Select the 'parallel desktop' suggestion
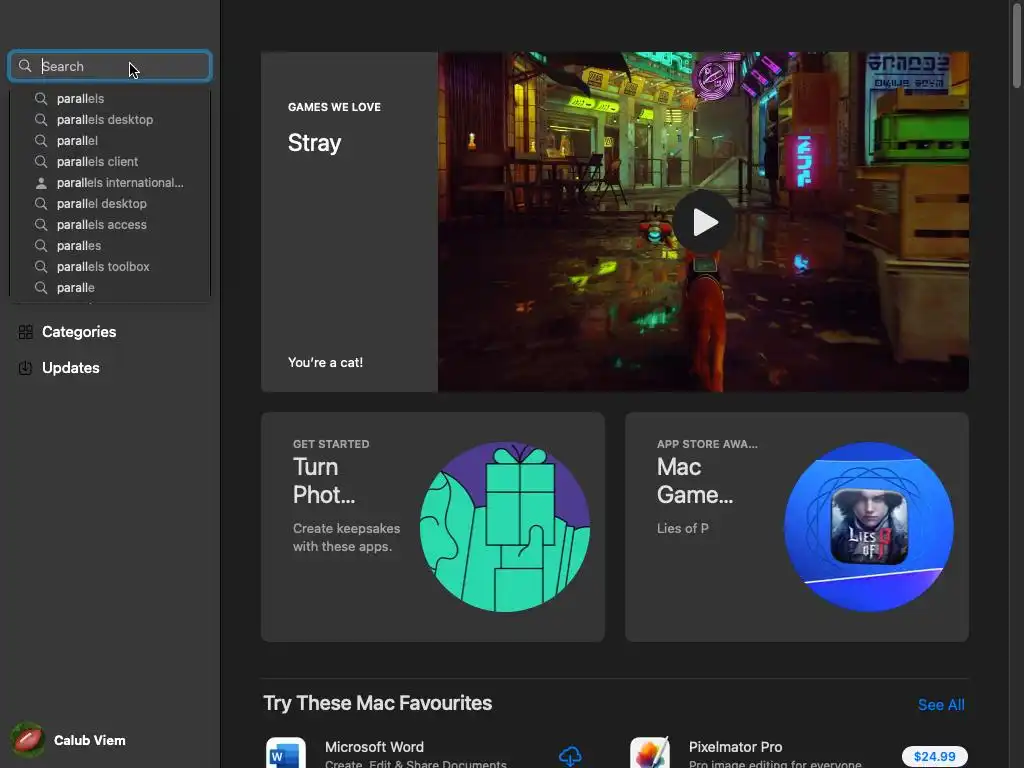 pos(110,204)
